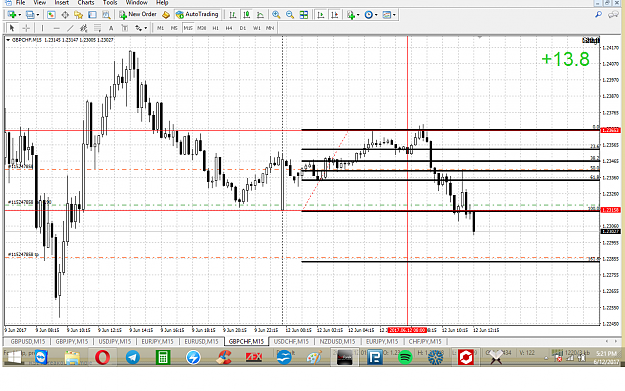
Task: Activate the crosshair cursor
Action: point(26,28)
